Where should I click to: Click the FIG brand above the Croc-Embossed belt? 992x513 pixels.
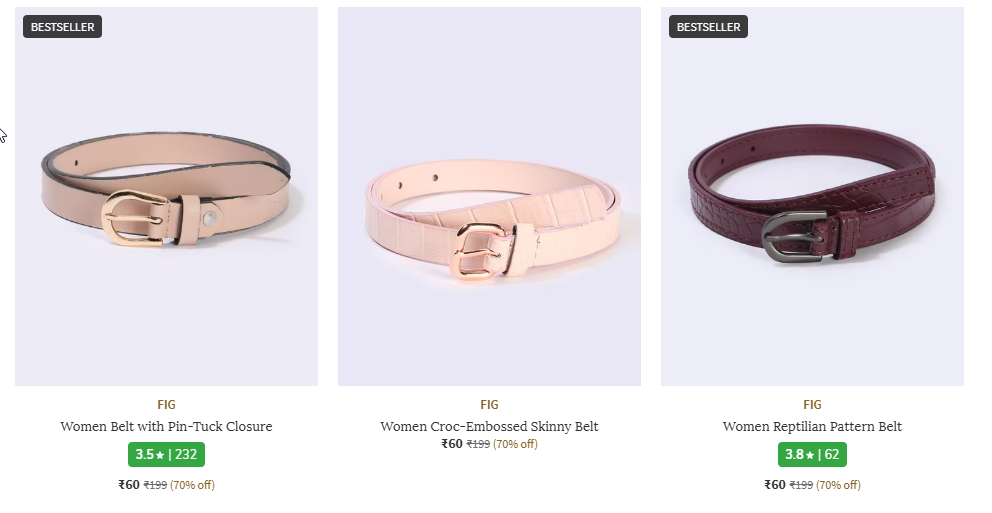[x=489, y=404]
